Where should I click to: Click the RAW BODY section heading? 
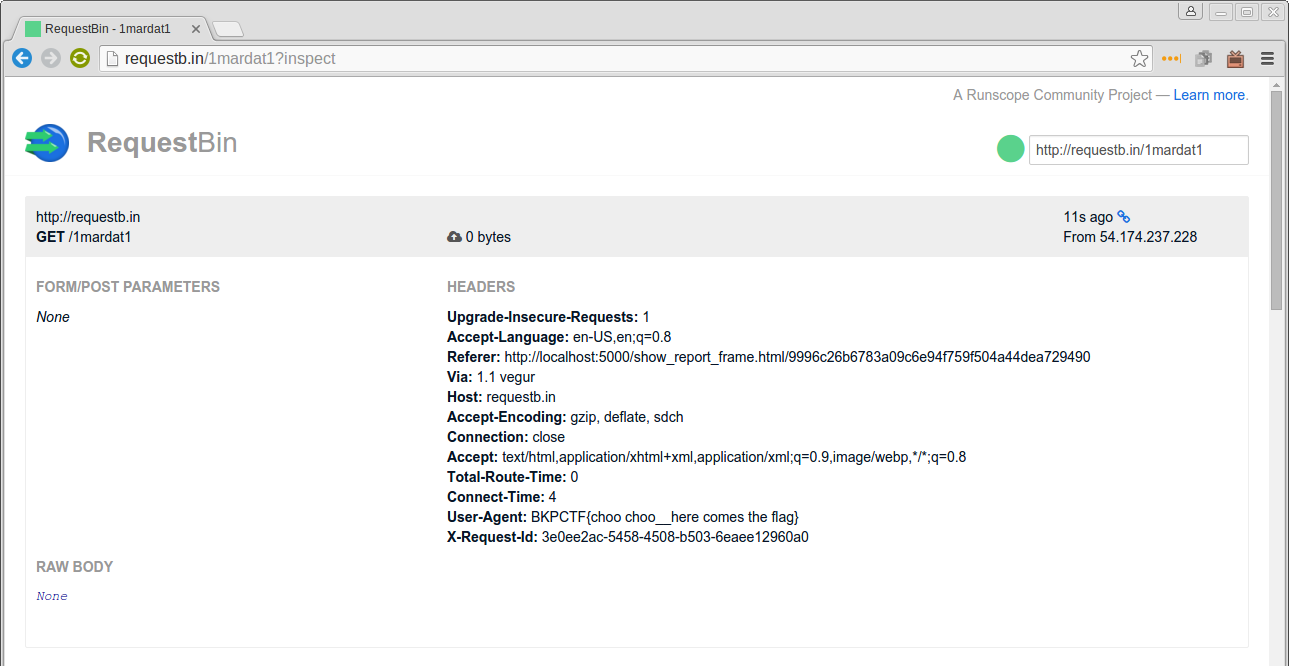click(x=75, y=567)
